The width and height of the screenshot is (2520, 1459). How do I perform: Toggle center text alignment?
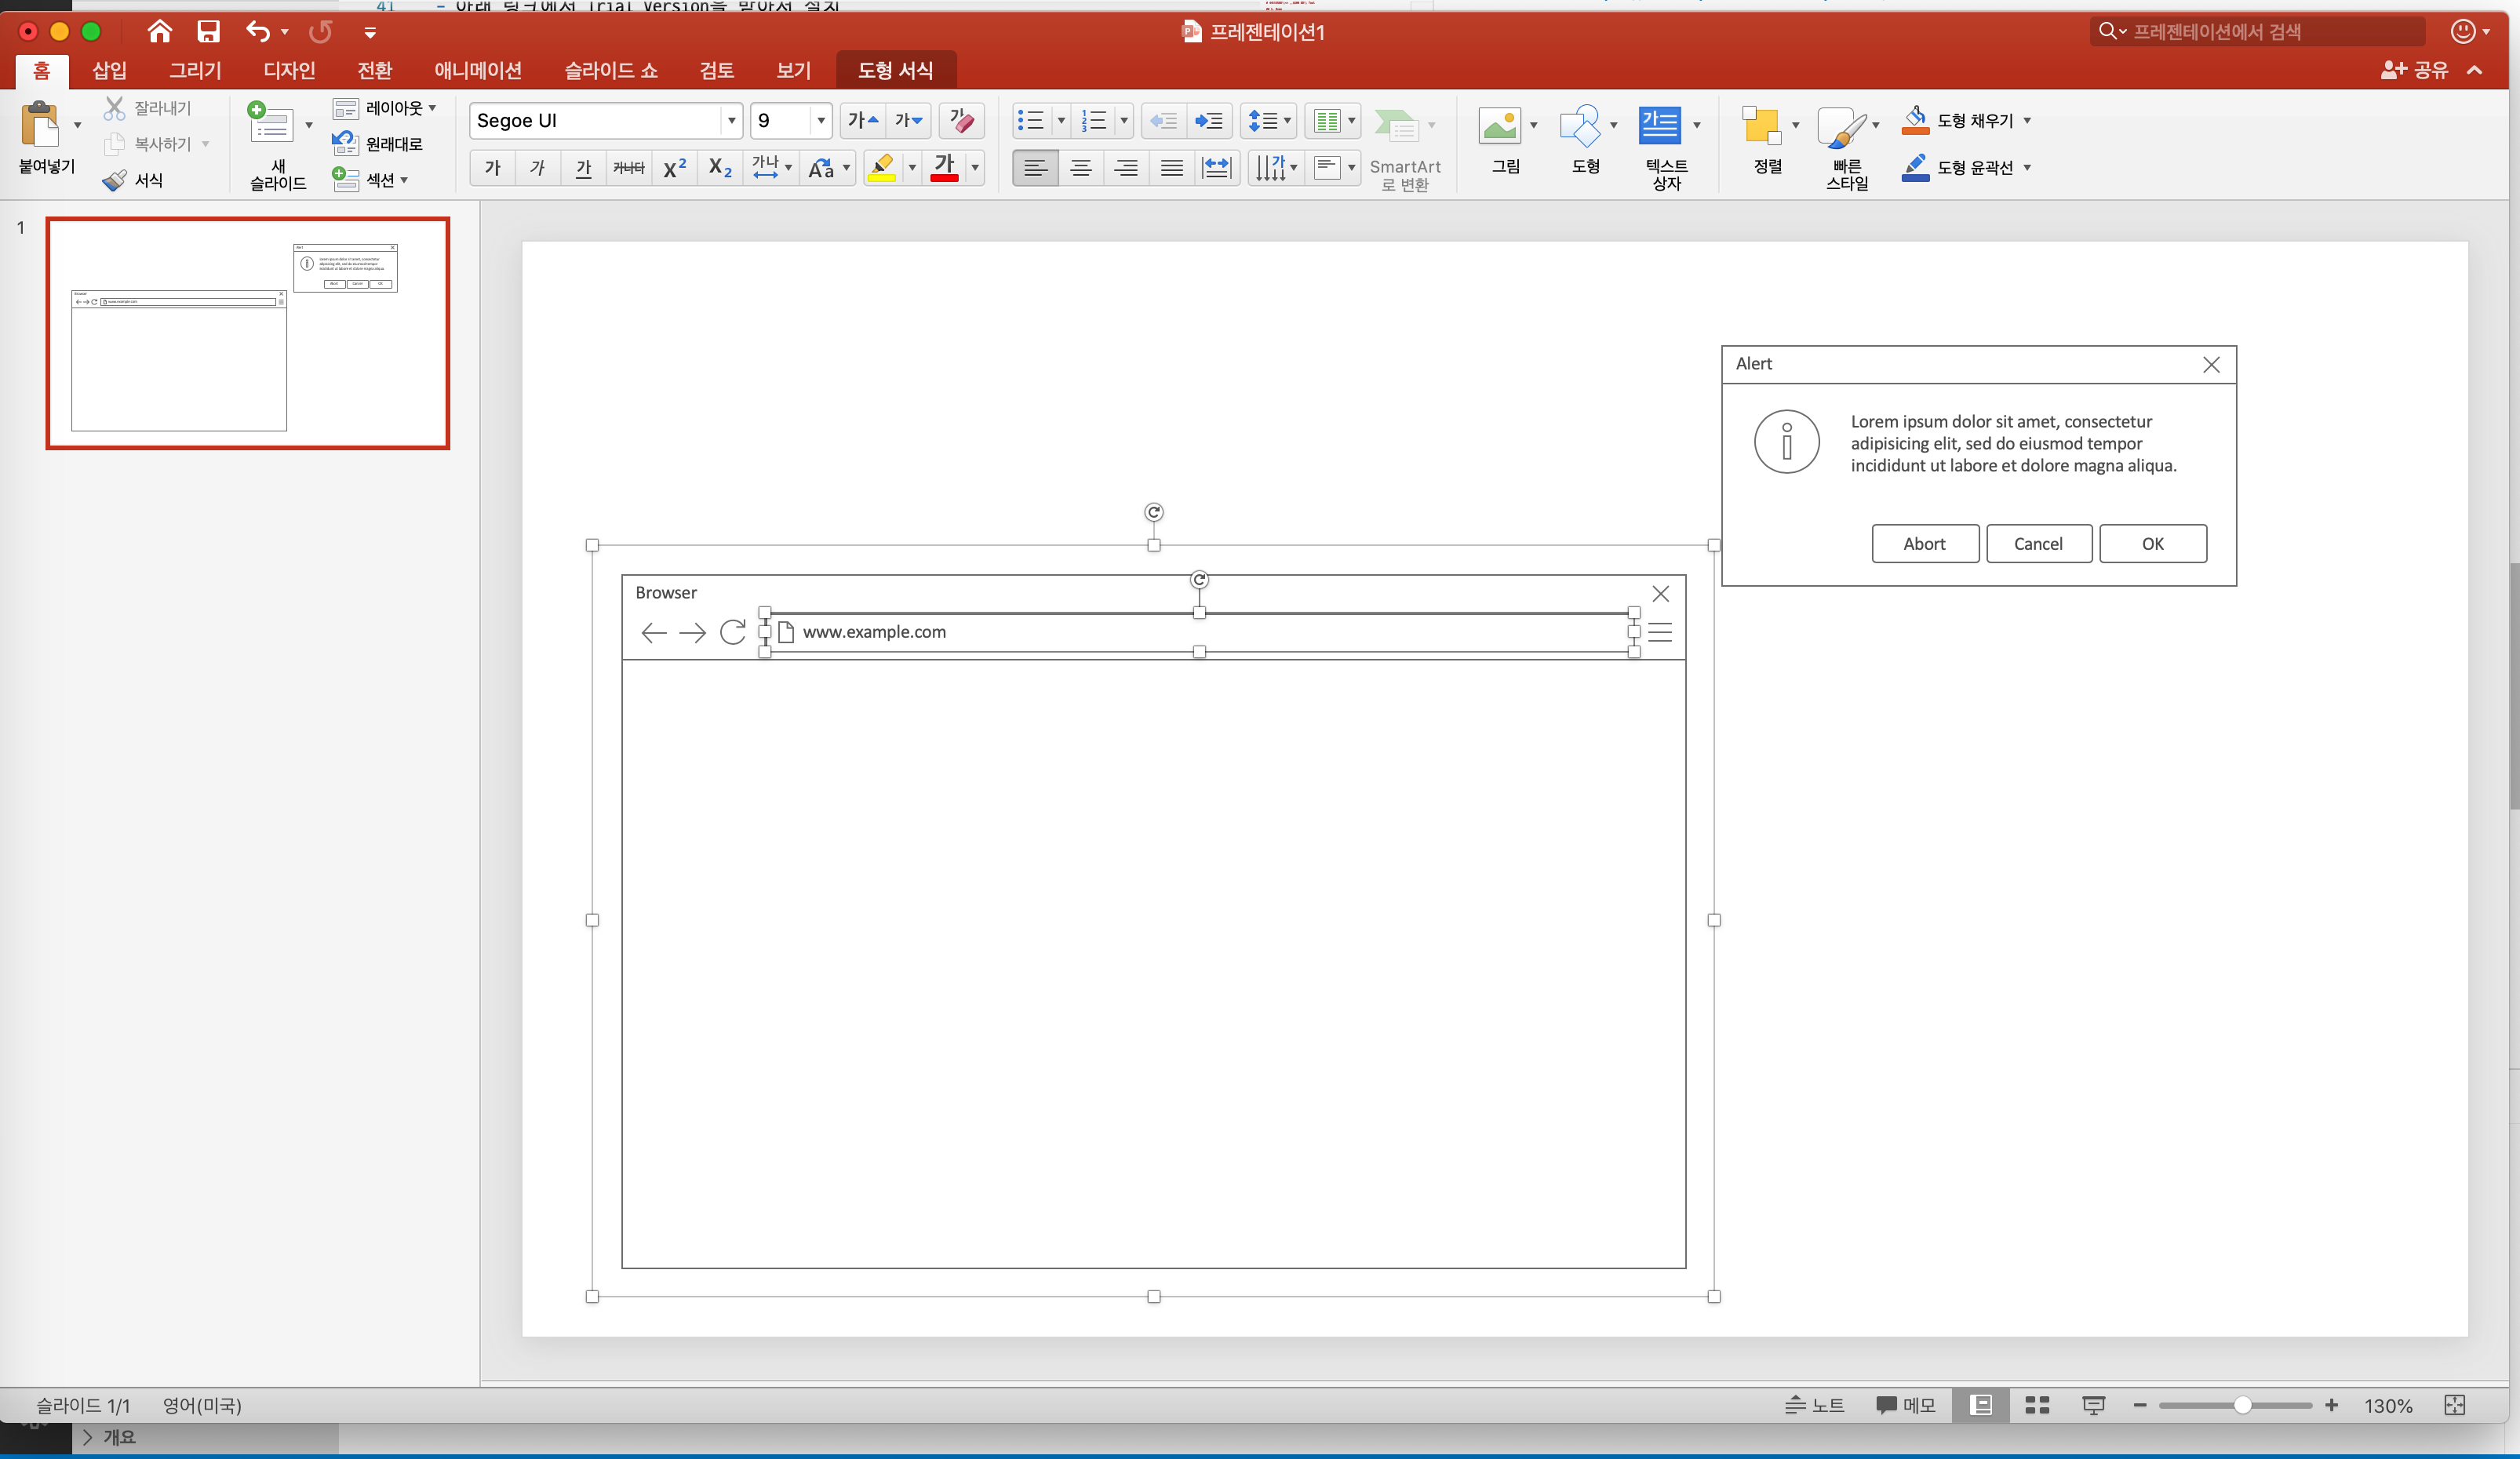(1081, 168)
